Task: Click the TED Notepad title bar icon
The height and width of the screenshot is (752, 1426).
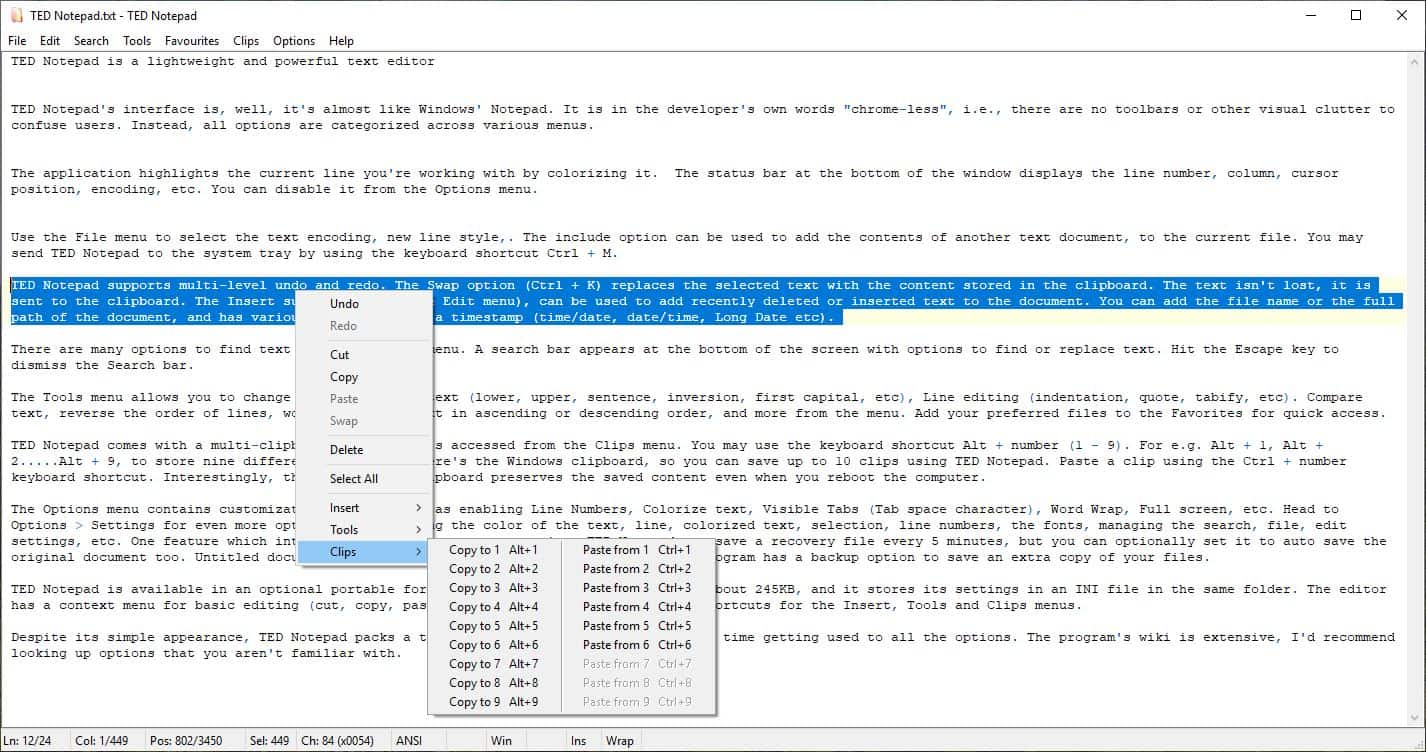Action: 15,15
